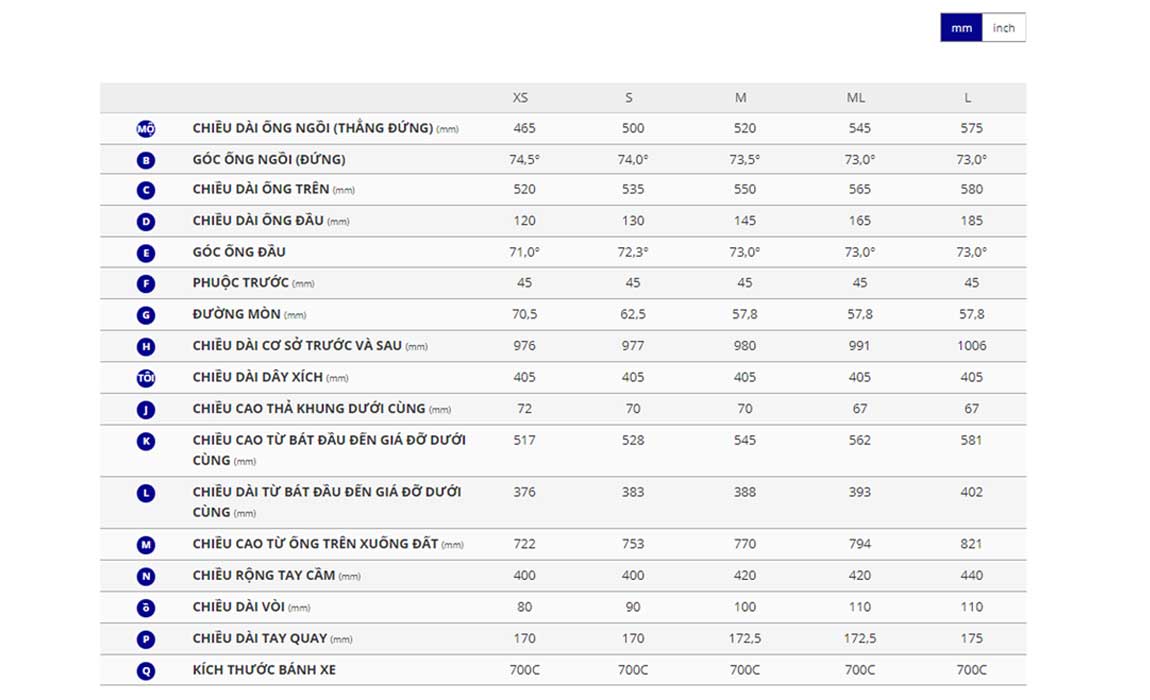Click the F circle icon for fork rake
The width and height of the screenshot is (1150, 700).
click(146, 284)
